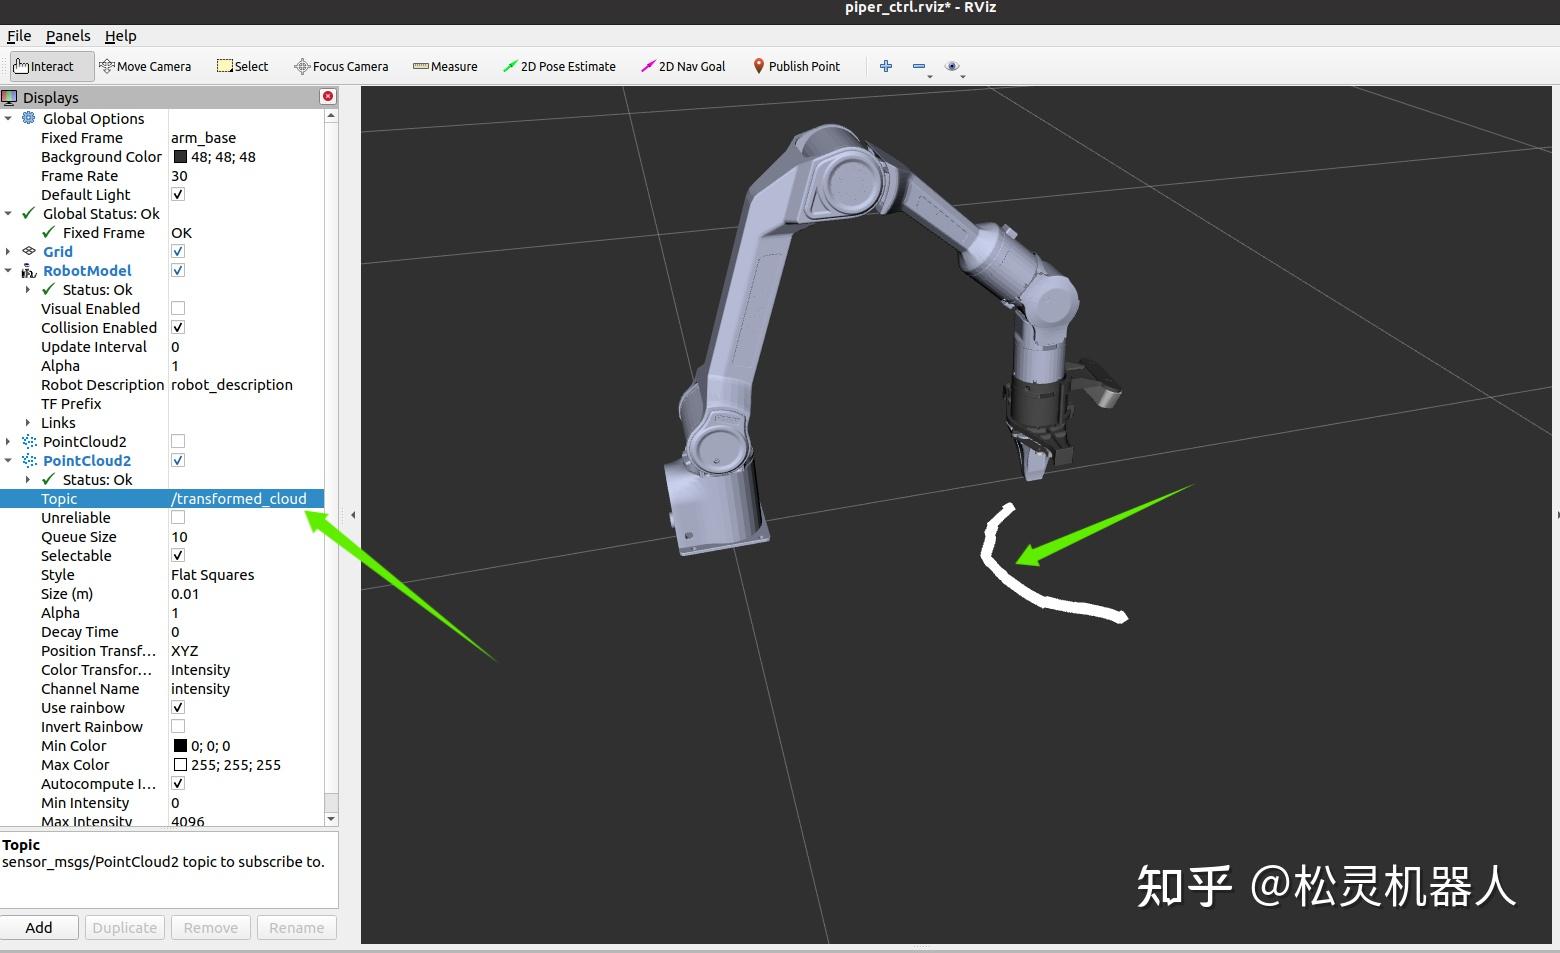Image resolution: width=1560 pixels, height=953 pixels.
Task: Click the Size (m) value 0.01
Action: [246, 593]
